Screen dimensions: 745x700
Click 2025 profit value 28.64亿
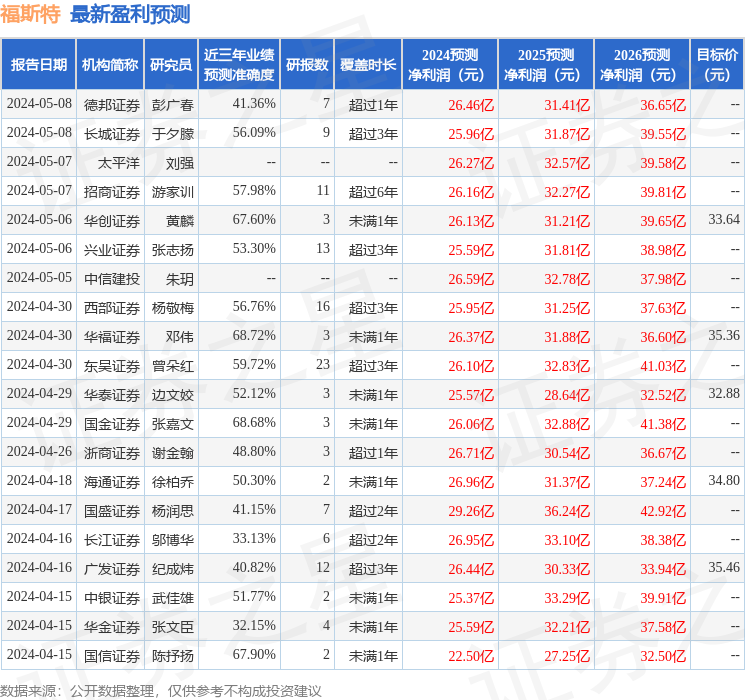(567, 395)
